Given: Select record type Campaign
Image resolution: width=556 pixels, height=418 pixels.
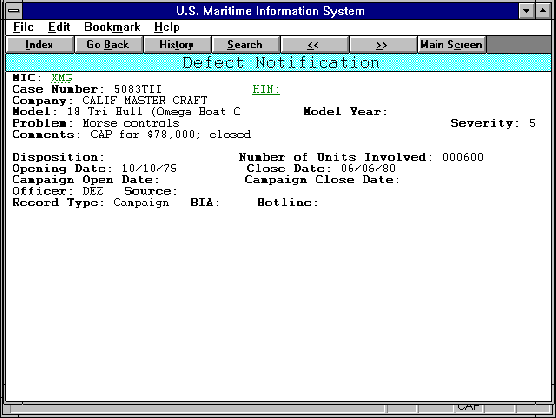Looking at the screenshot, I should click(x=141, y=203).
